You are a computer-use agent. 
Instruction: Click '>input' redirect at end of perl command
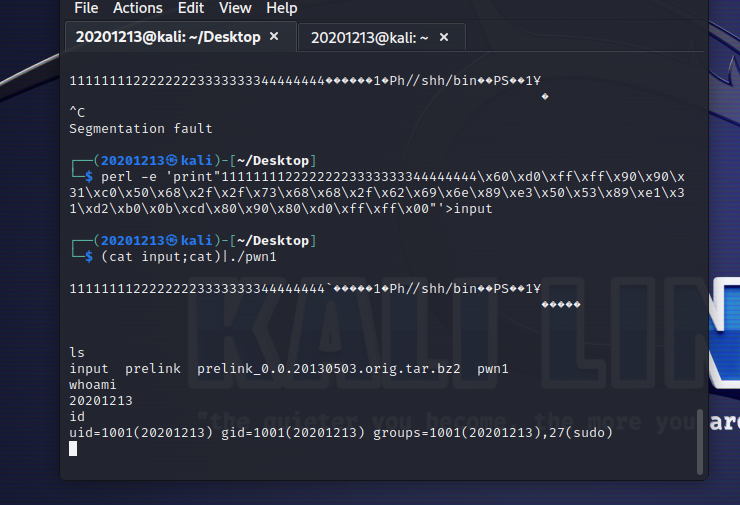click(469, 209)
